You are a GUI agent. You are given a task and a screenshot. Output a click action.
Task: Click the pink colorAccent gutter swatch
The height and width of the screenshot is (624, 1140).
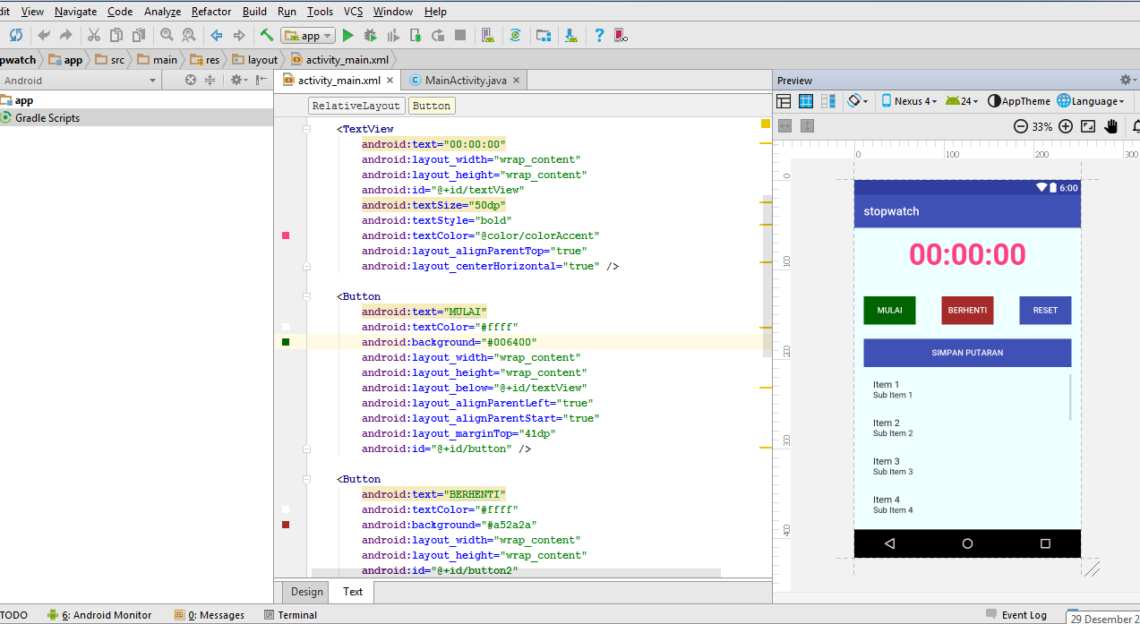click(x=286, y=236)
